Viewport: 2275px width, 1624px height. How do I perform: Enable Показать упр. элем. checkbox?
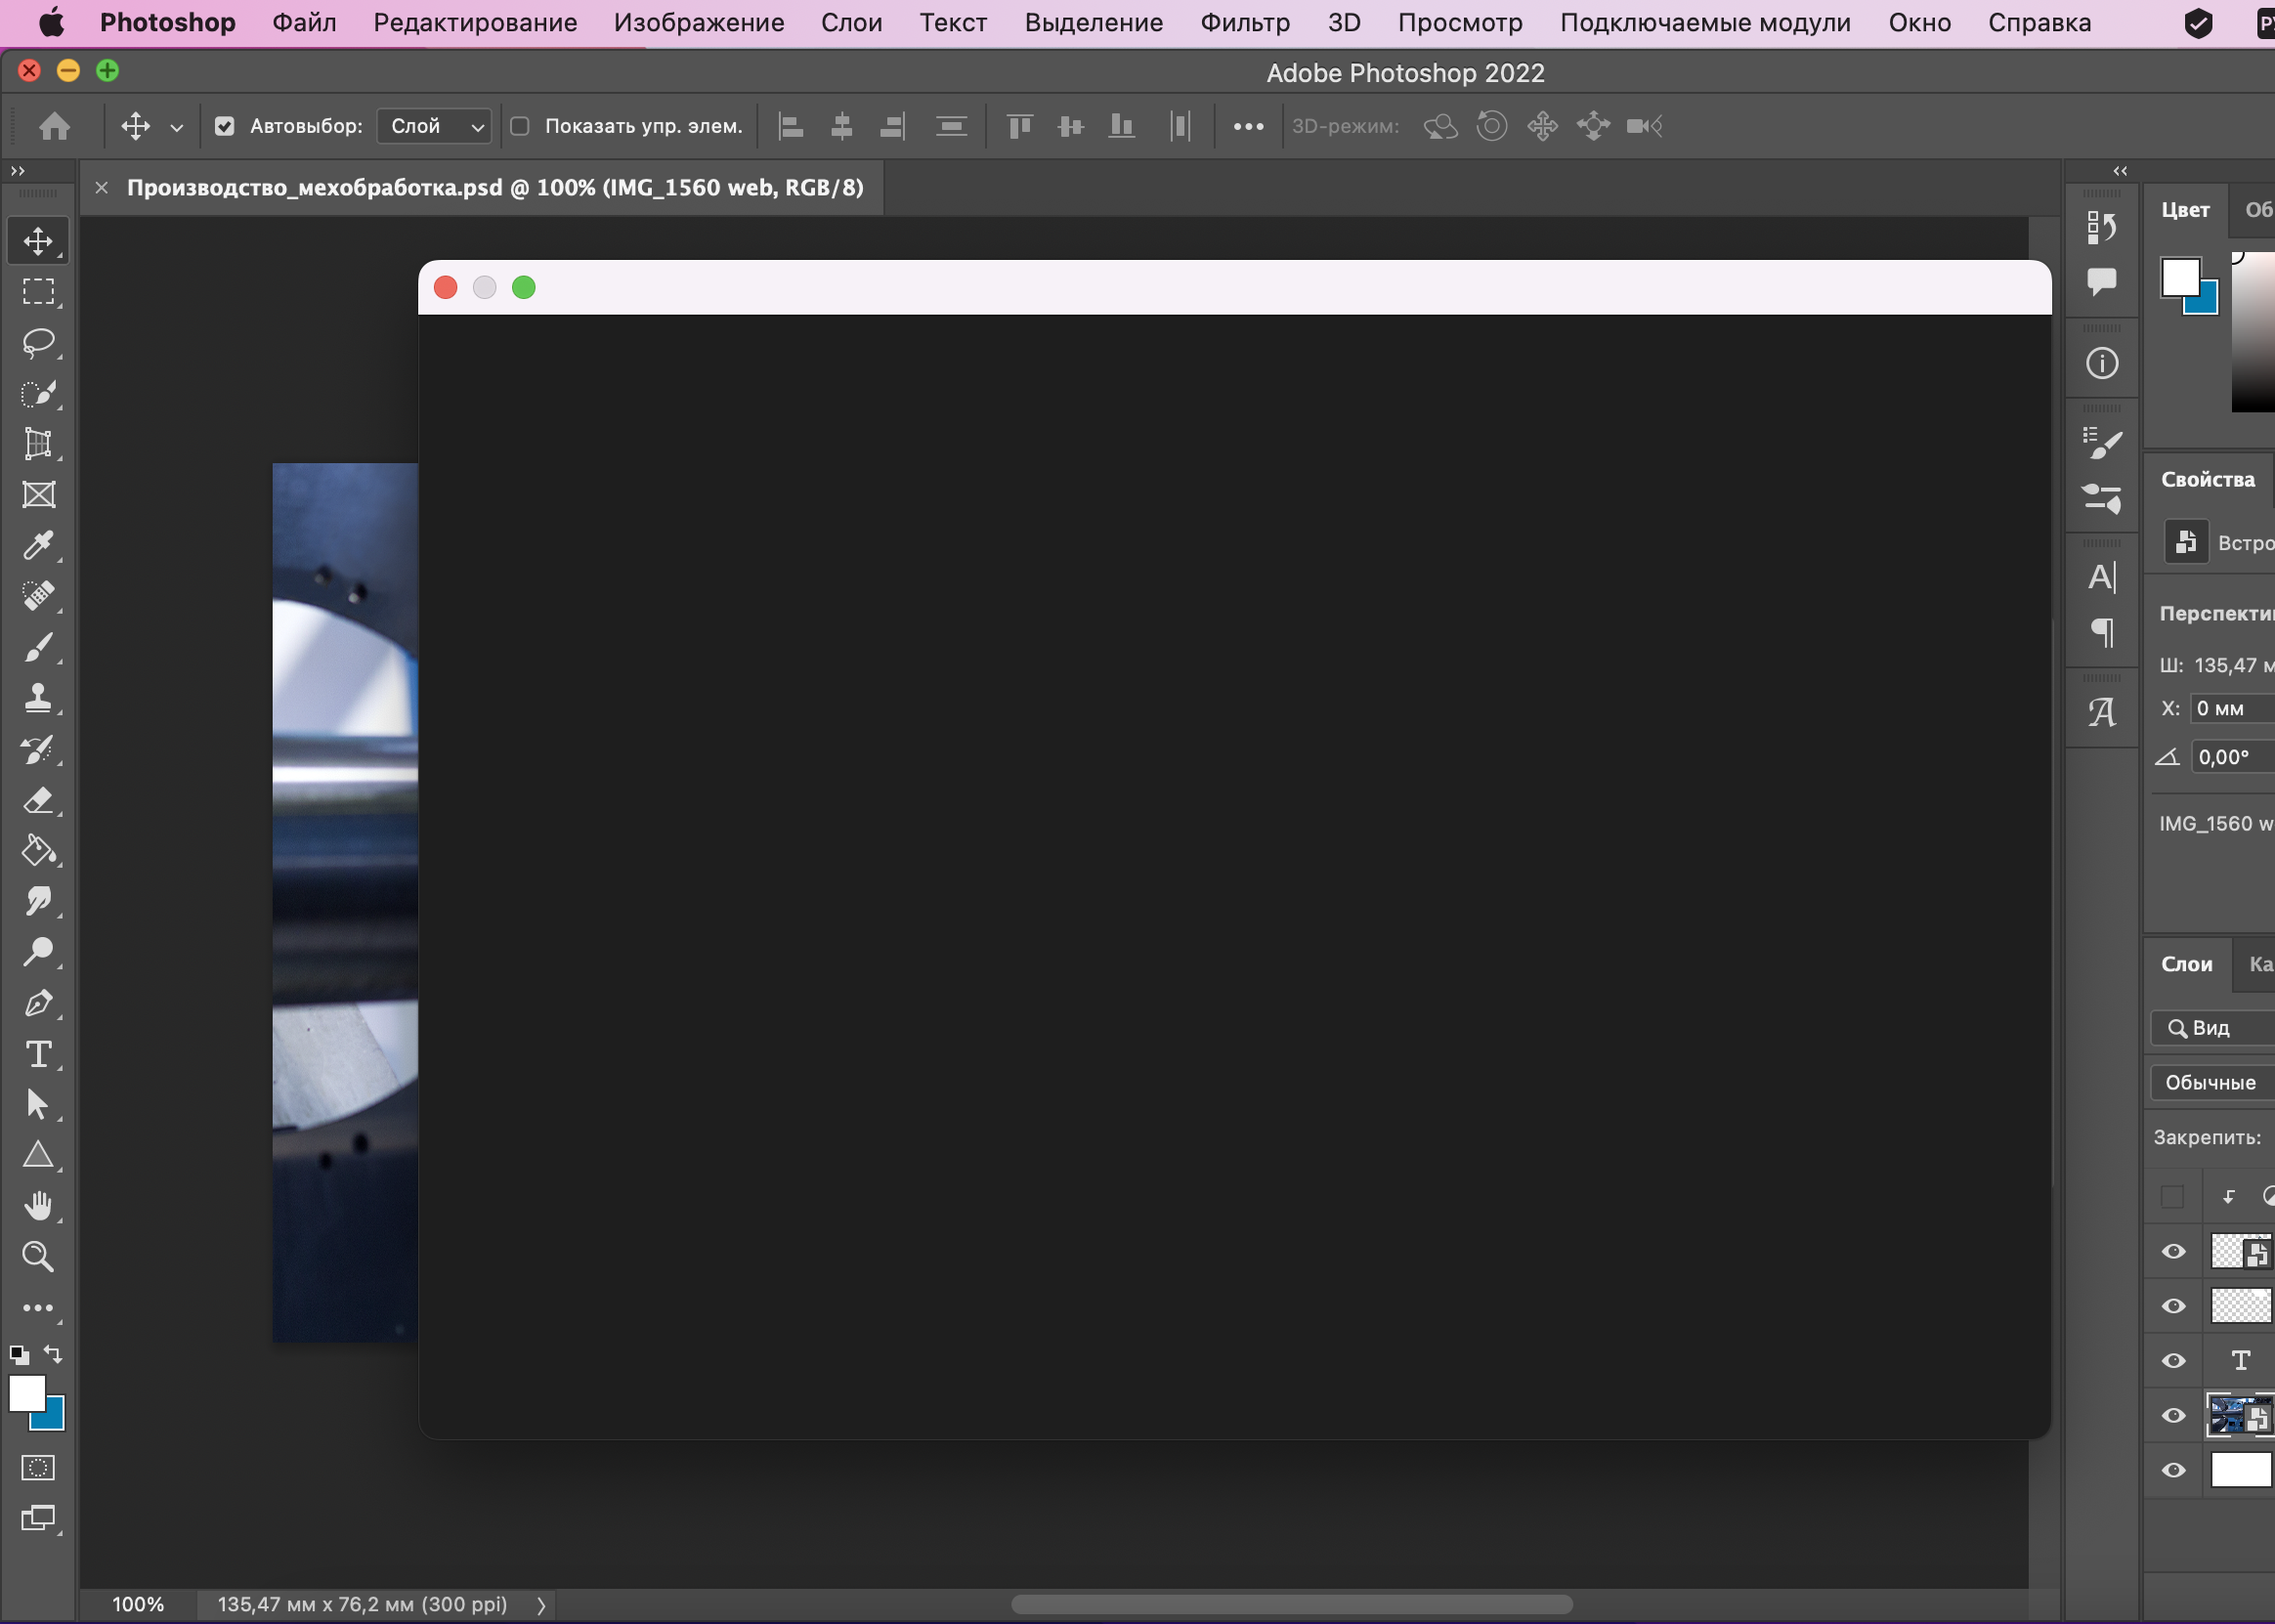point(520,126)
